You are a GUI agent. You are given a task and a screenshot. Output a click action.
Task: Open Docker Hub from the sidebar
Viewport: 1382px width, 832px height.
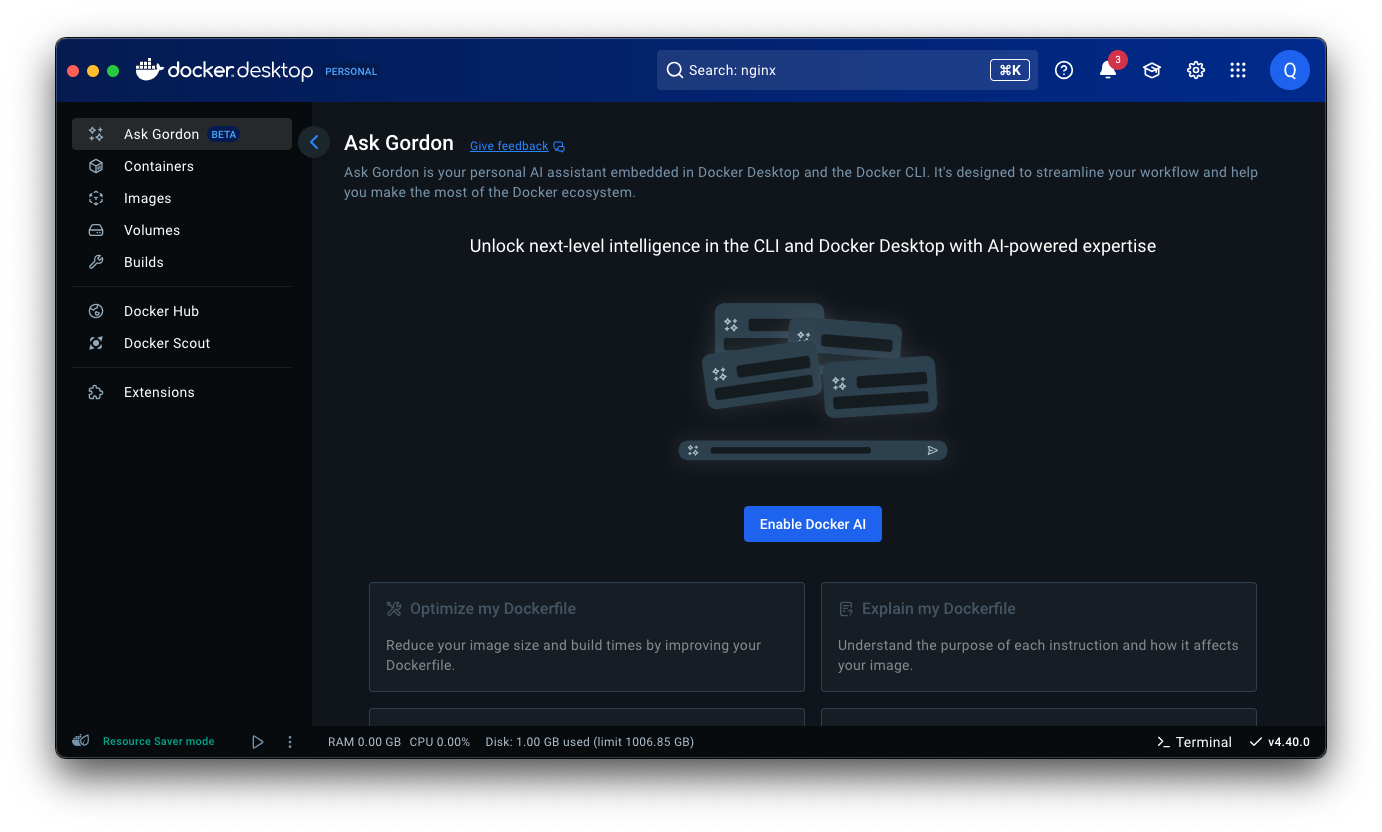(182, 311)
